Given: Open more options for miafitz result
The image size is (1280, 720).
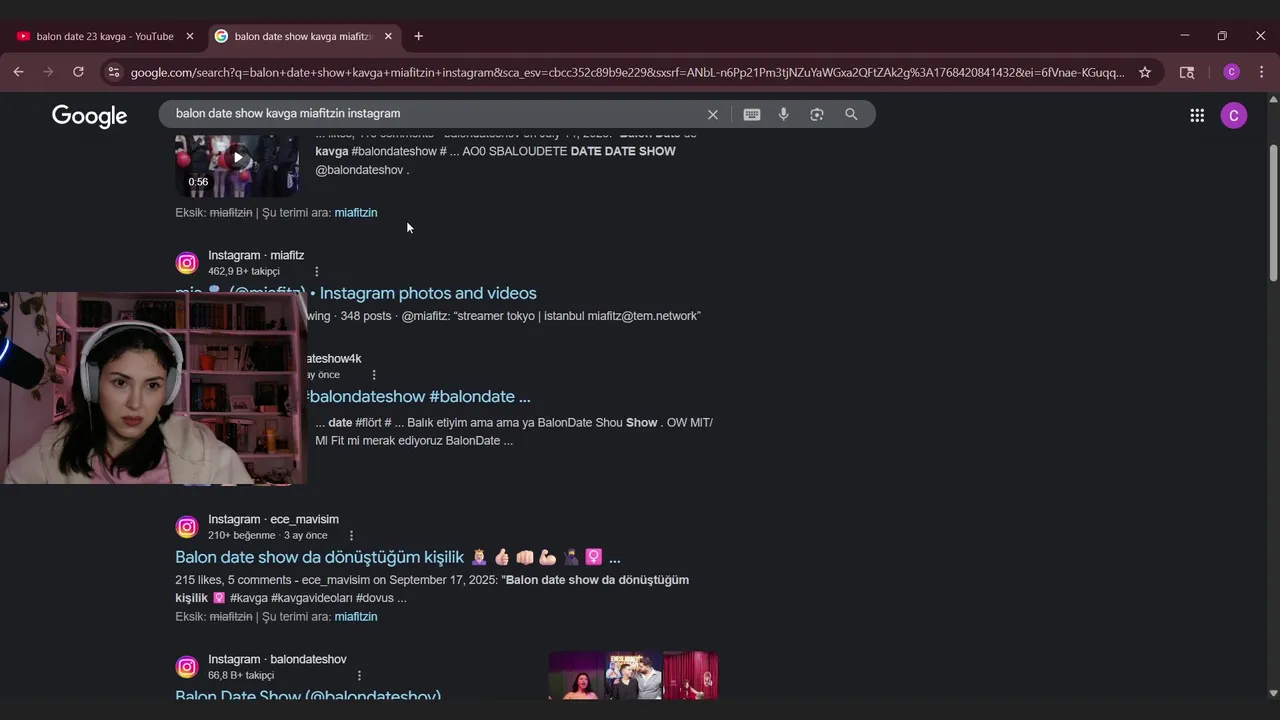Looking at the screenshot, I should (317, 271).
